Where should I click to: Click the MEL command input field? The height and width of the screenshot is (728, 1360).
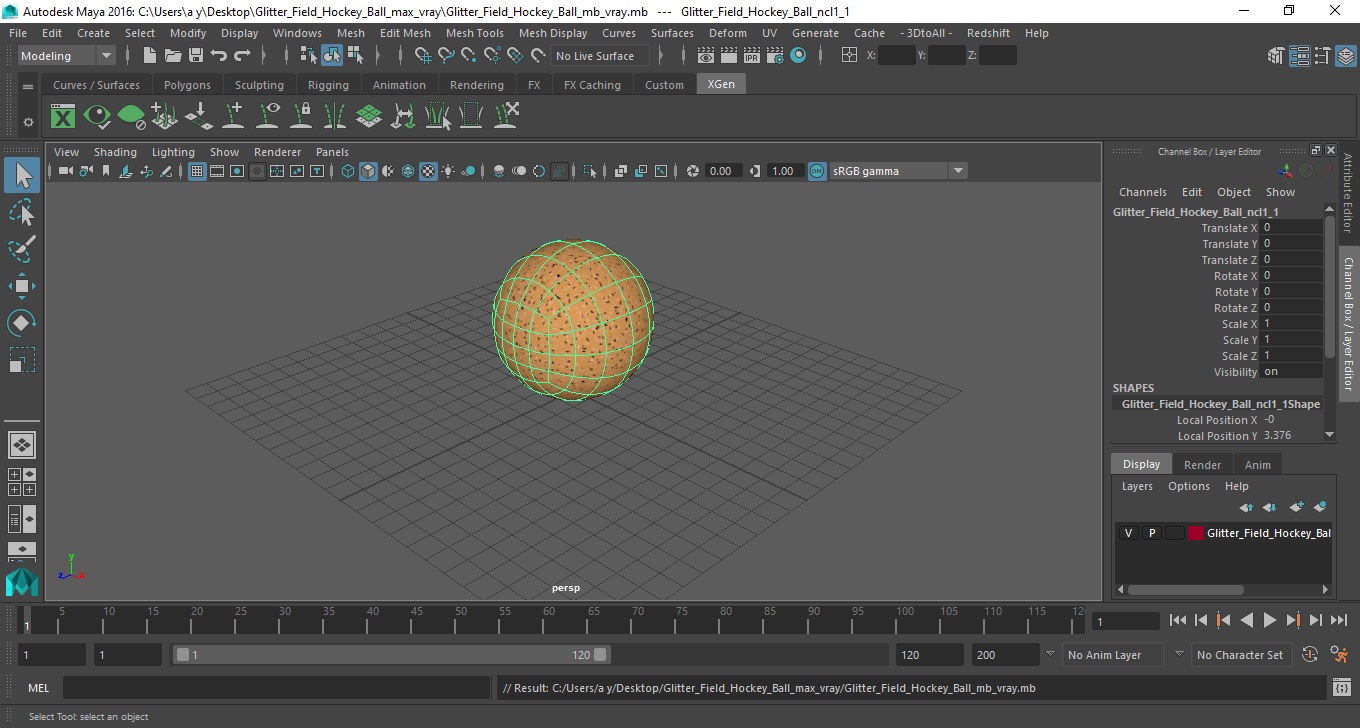(276, 688)
